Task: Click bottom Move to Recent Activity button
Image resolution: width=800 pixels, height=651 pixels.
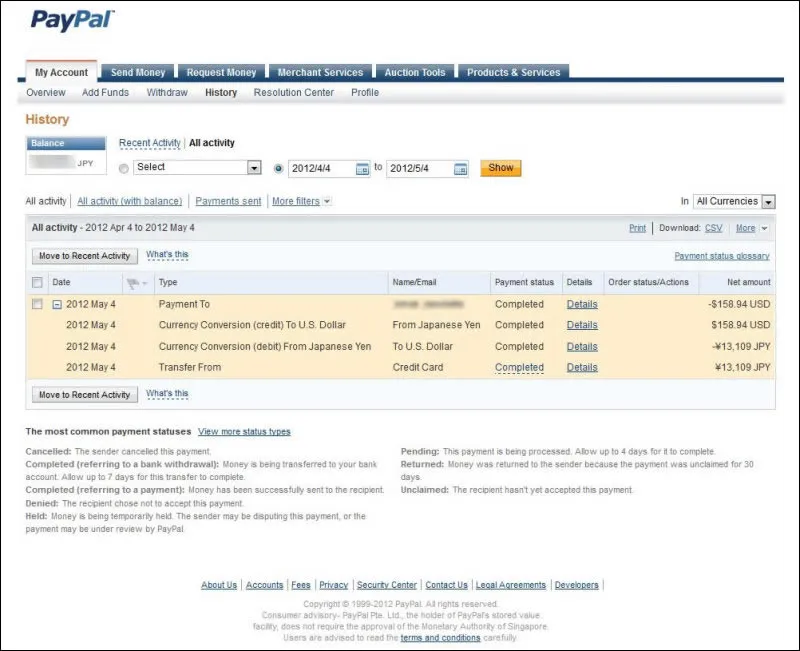Action: coord(85,394)
